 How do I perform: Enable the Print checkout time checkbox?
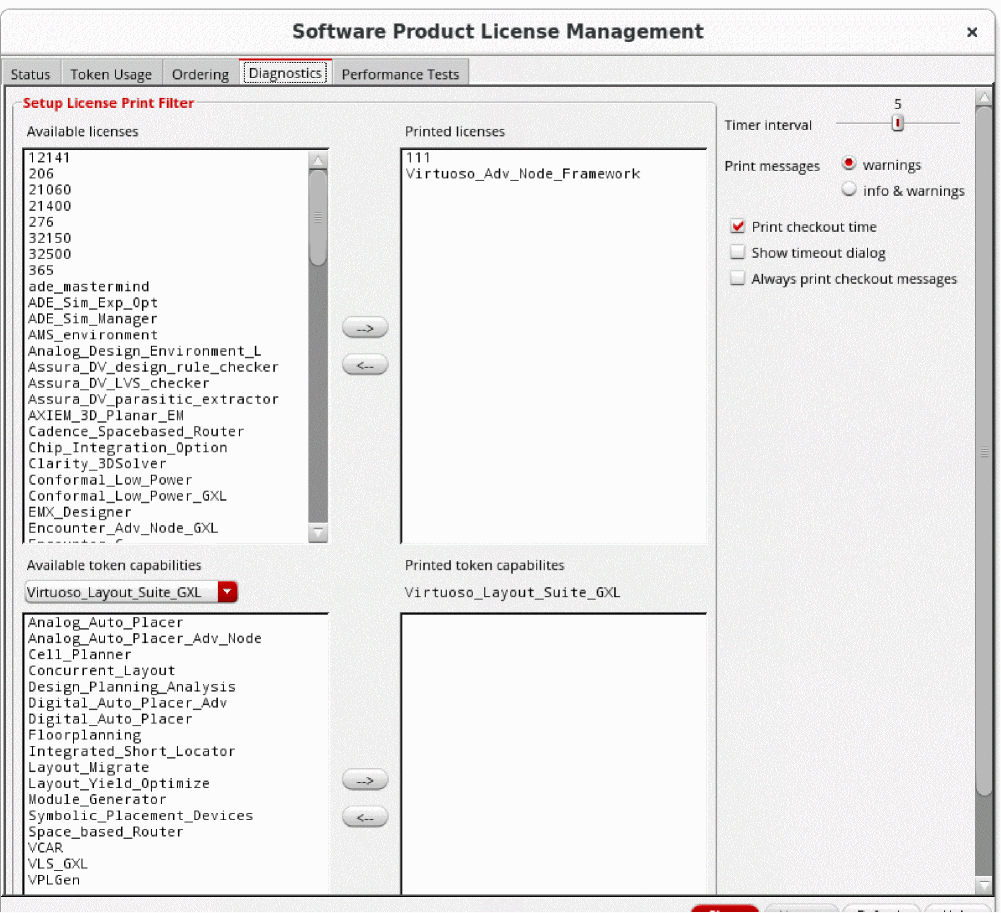(739, 227)
